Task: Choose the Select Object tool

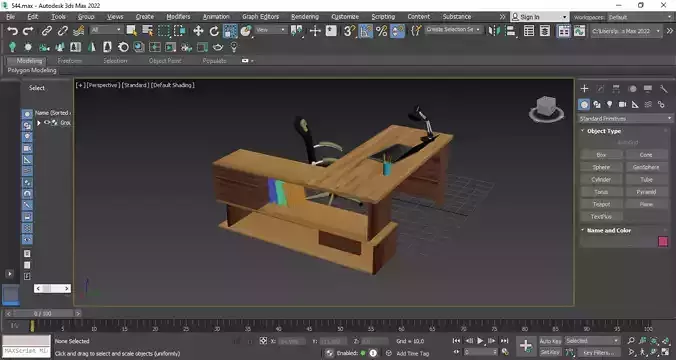Action: [x=131, y=31]
